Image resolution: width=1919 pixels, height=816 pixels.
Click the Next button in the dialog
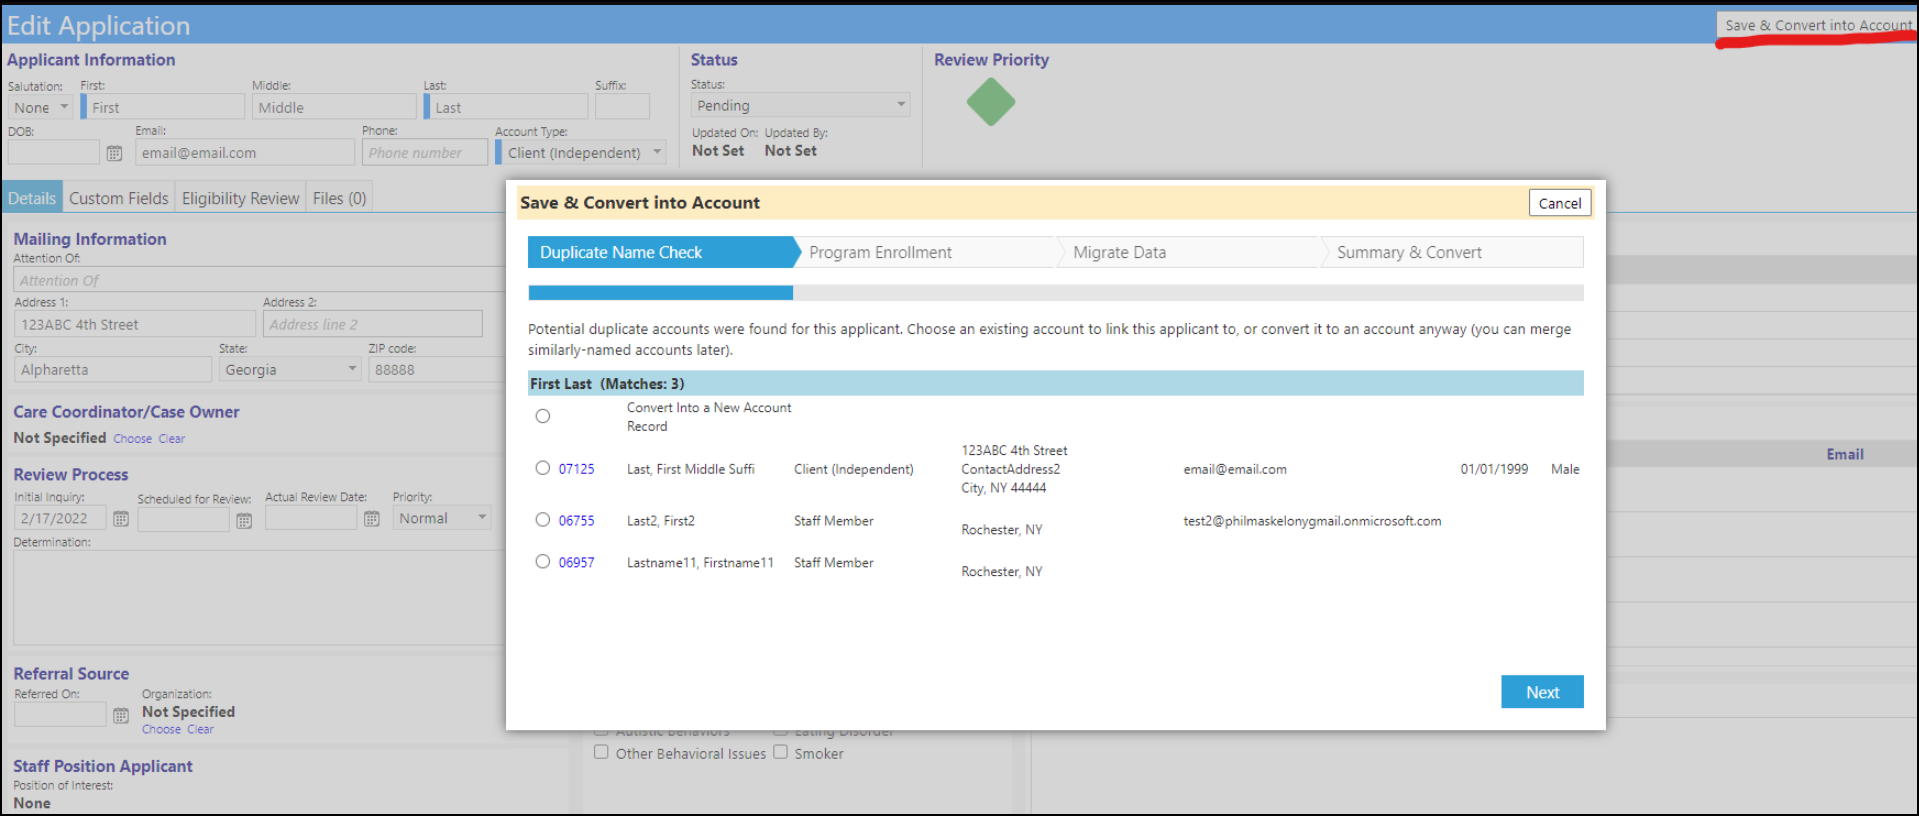1542,692
